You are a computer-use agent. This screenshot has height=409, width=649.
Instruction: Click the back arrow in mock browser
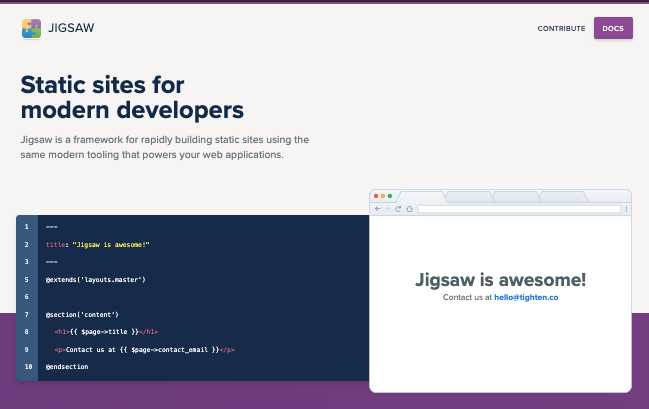(377, 209)
